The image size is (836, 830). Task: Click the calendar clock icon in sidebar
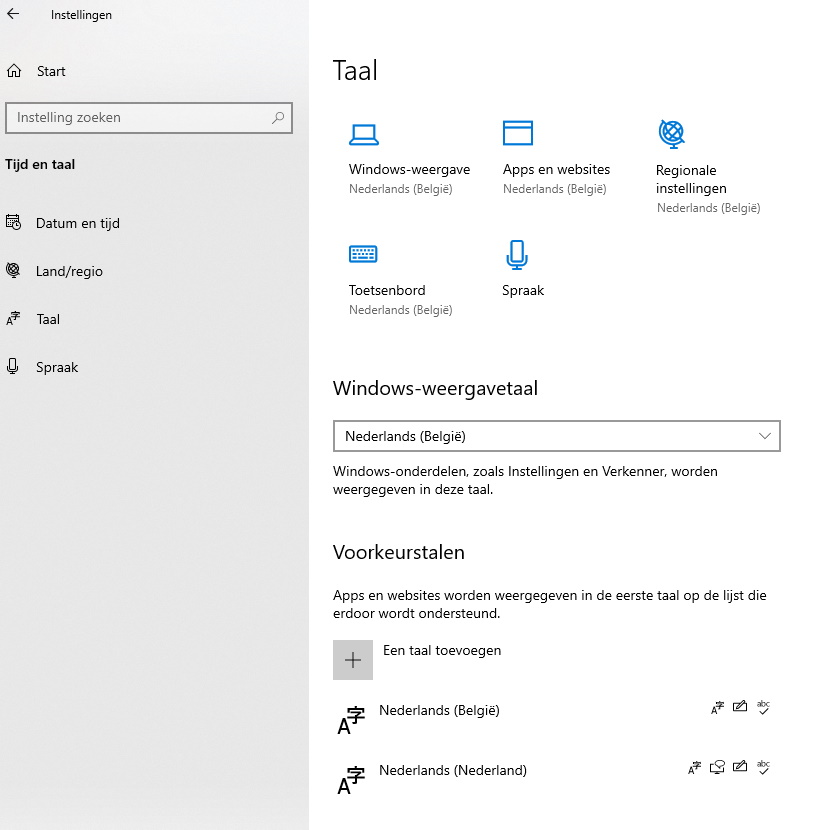[x=13, y=222]
